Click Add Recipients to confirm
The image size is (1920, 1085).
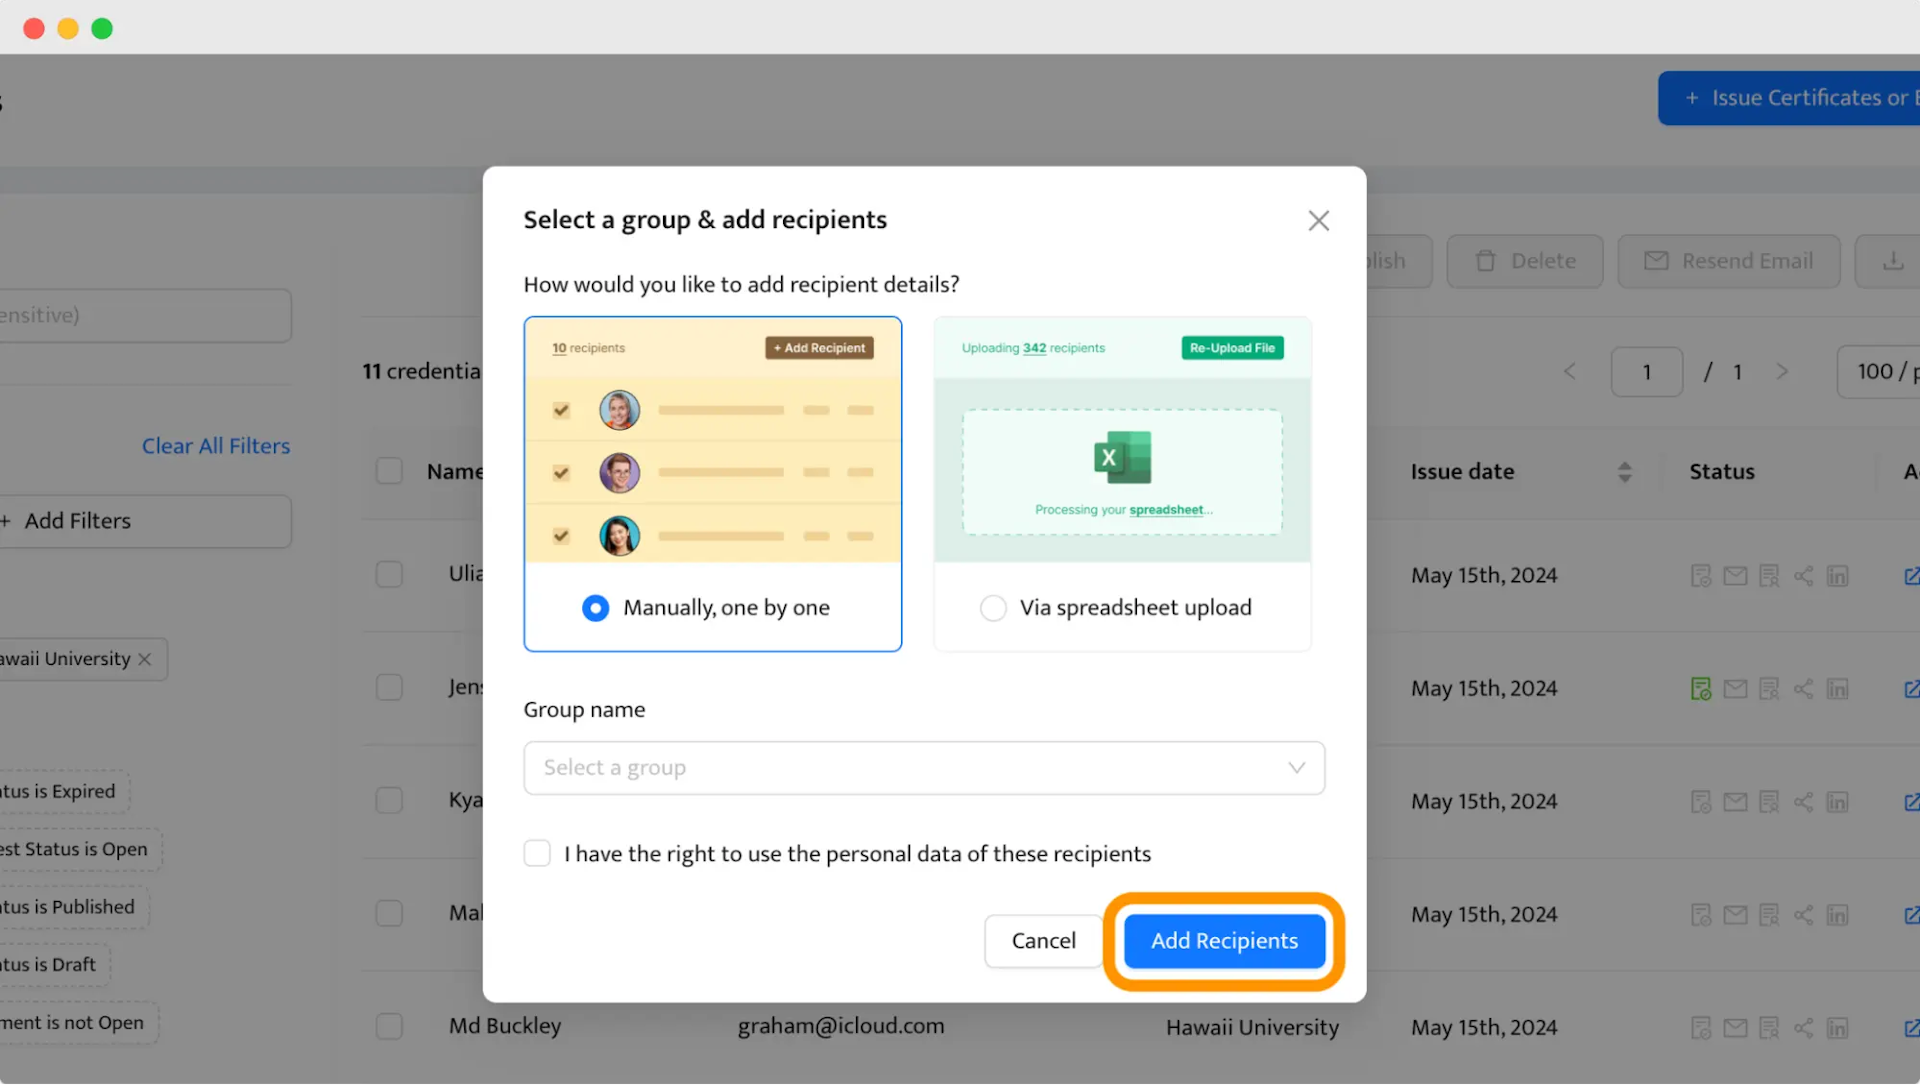[x=1224, y=941]
